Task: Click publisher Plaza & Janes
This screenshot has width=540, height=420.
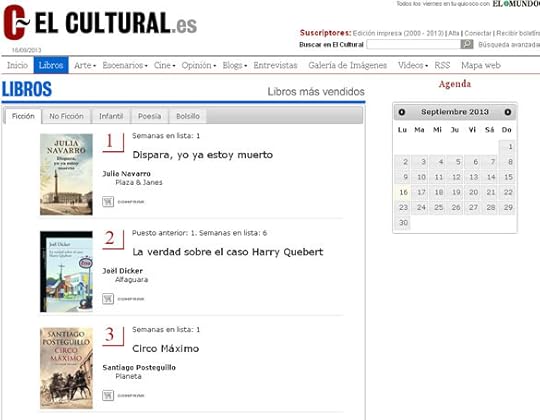Action: pyautogui.click(x=139, y=182)
